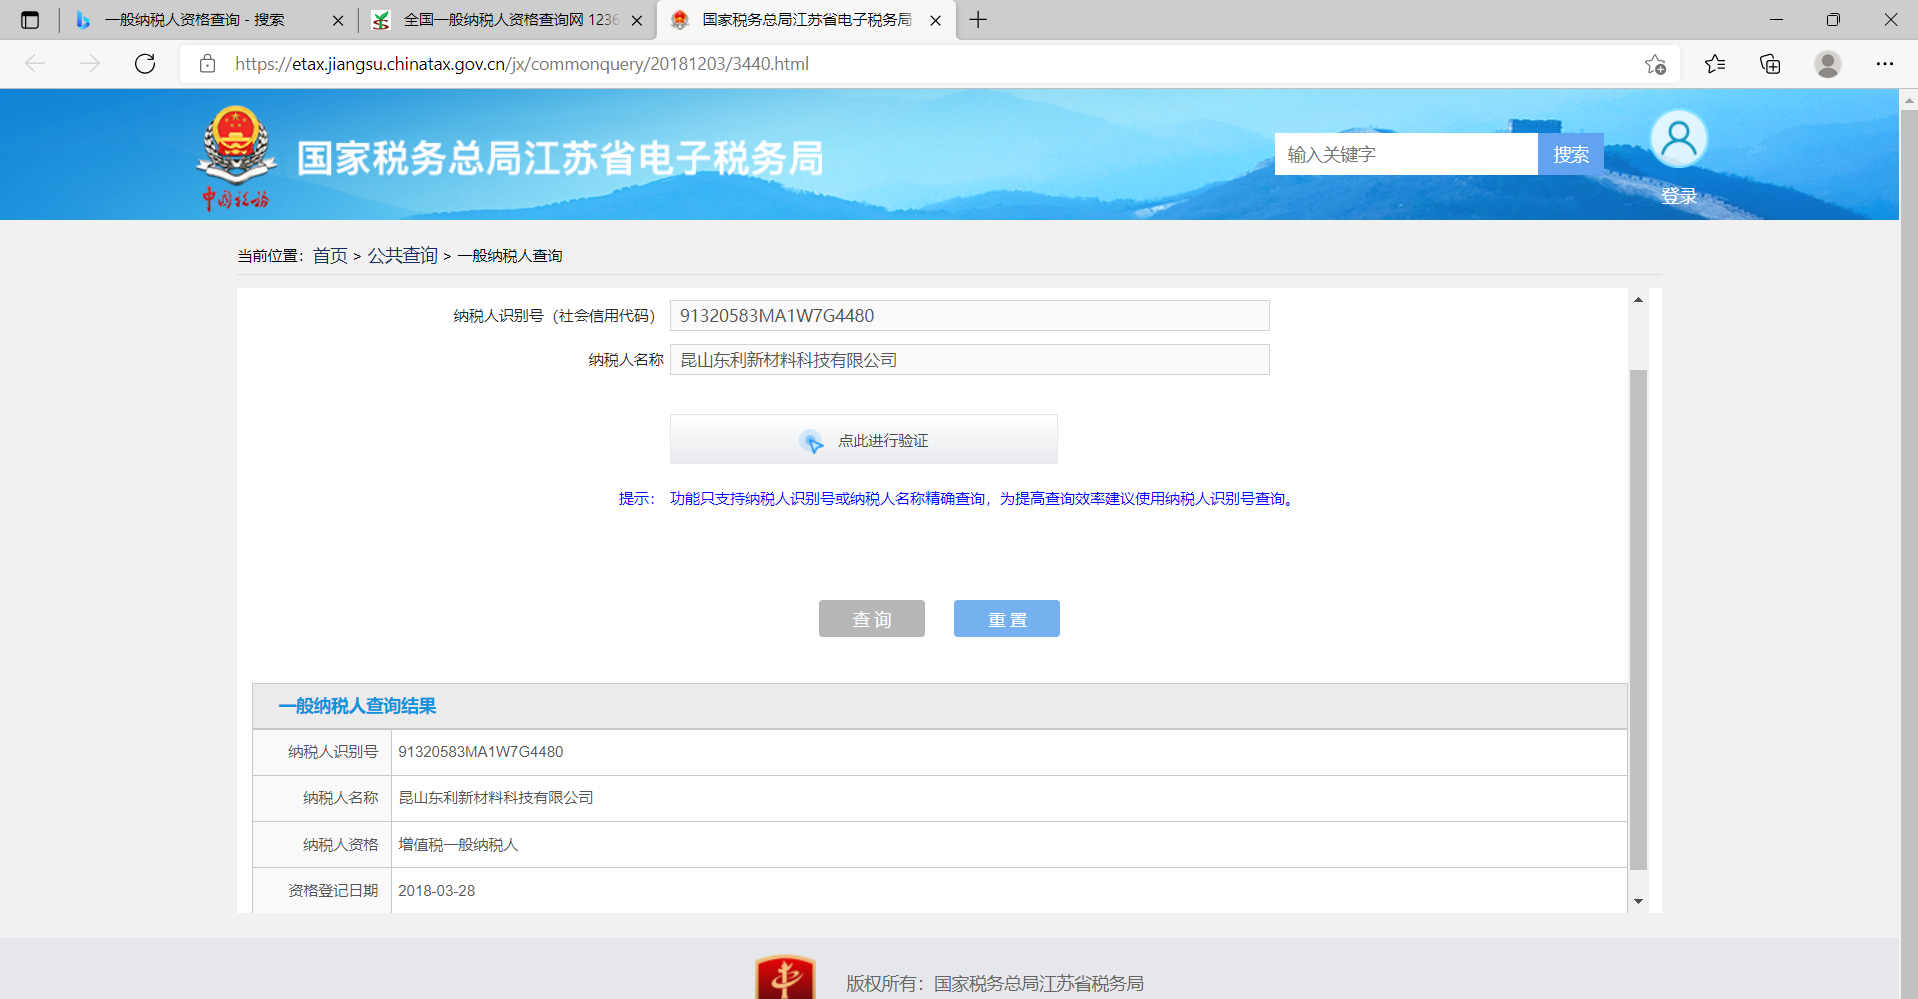Open browser settings and more menu
The height and width of the screenshot is (999, 1918).
click(1884, 64)
